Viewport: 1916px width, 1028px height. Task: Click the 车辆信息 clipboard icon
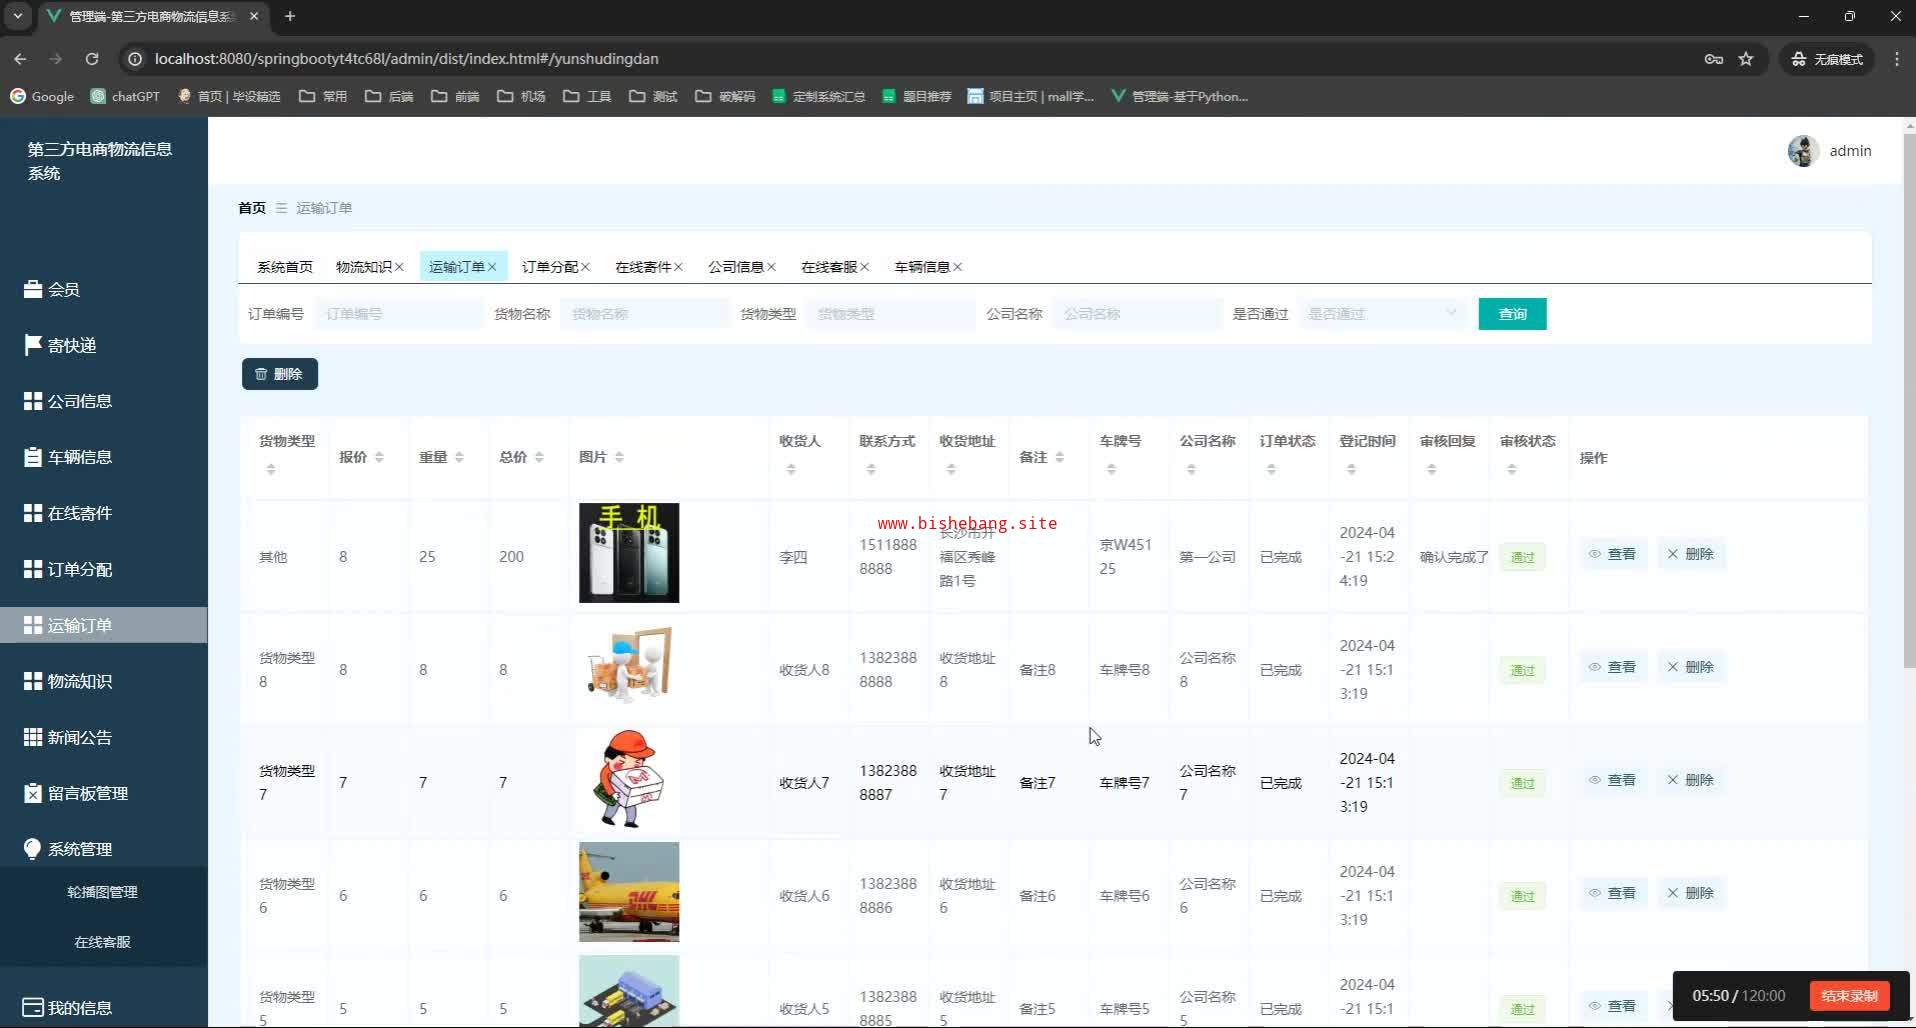point(33,457)
